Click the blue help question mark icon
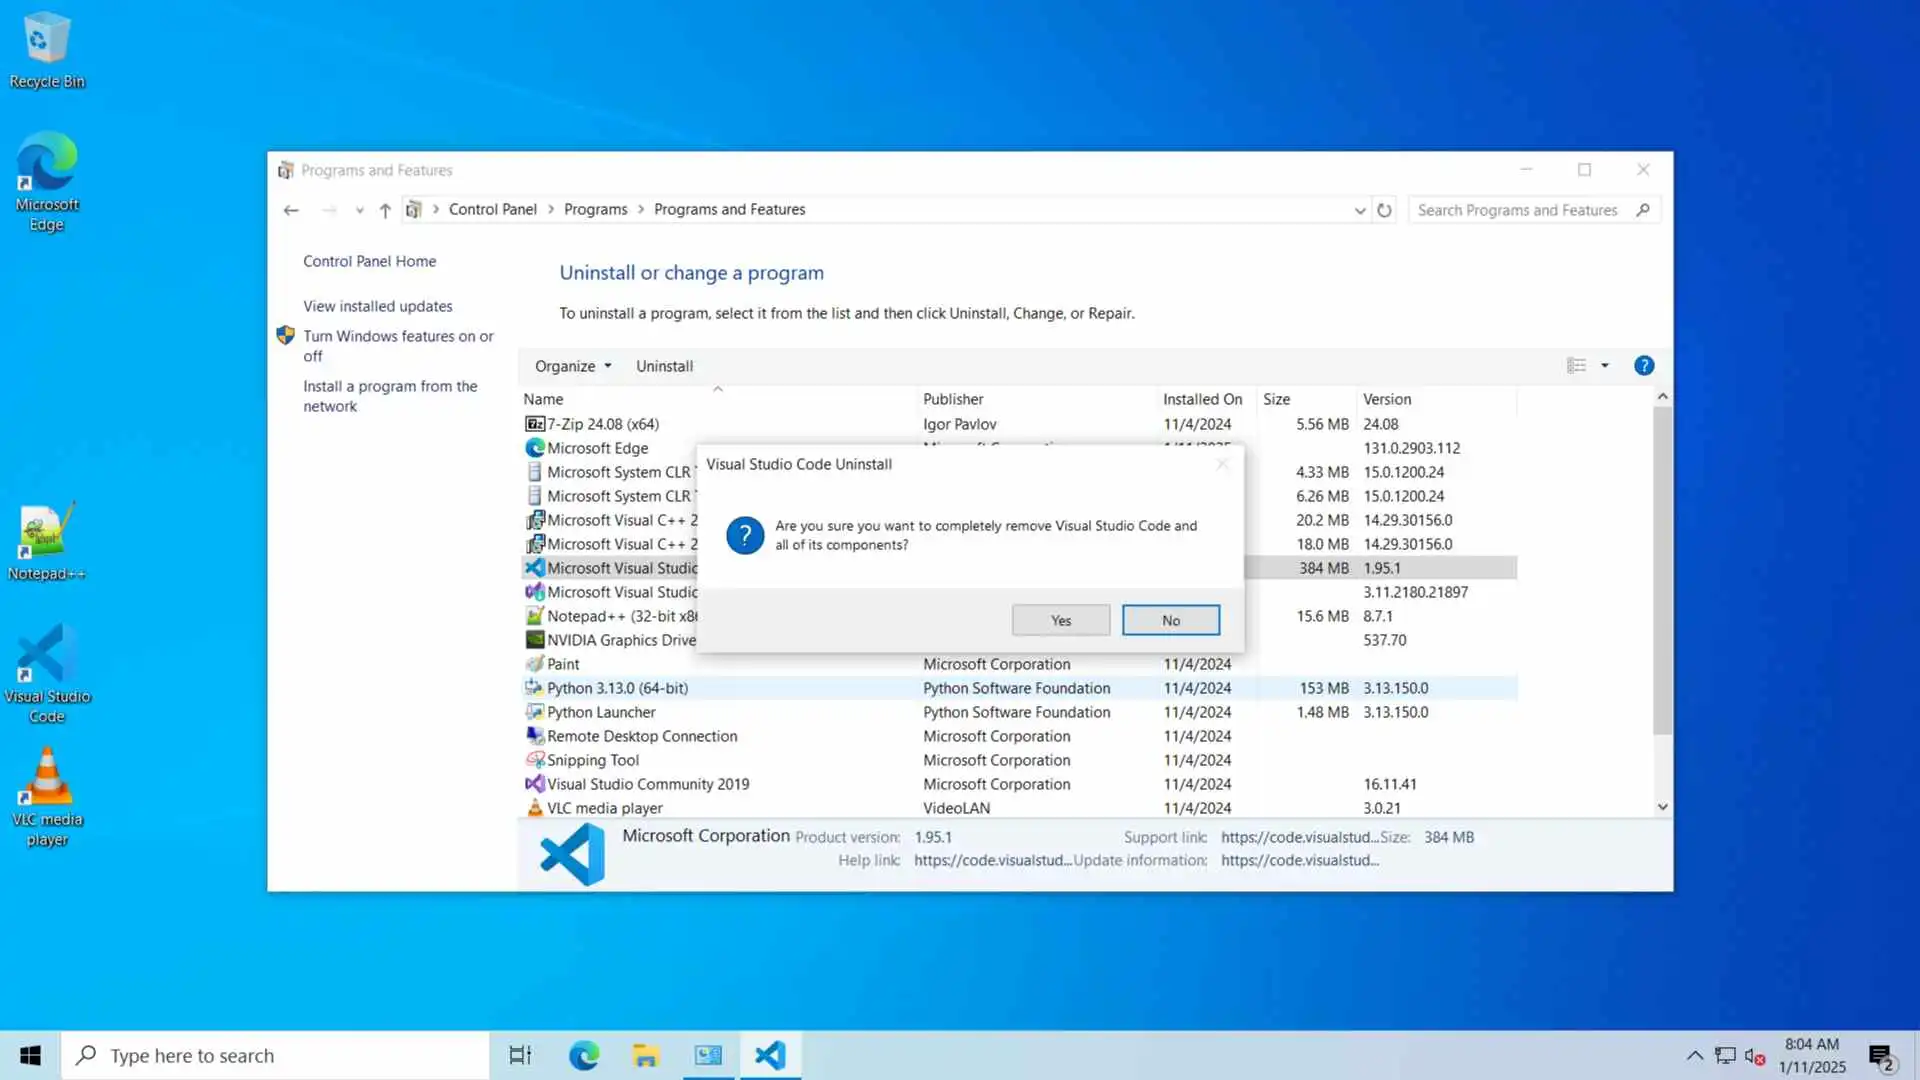The width and height of the screenshot is (1920, 1080). [1643, 366]
